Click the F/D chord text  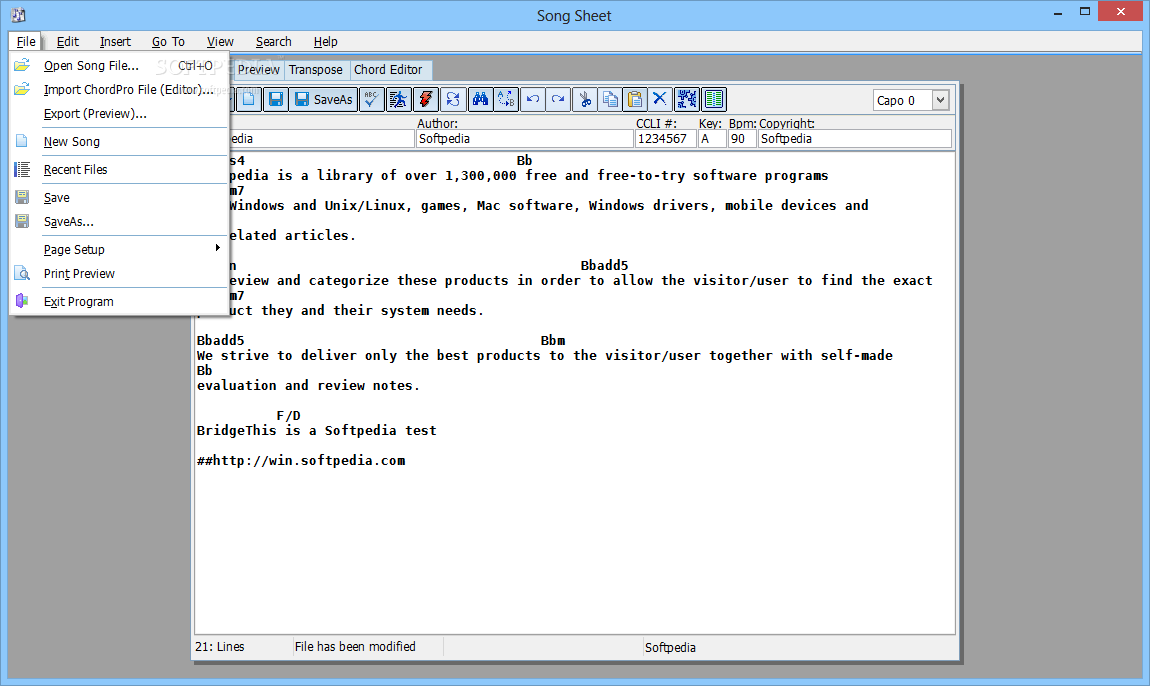click(x=288, y=415)
